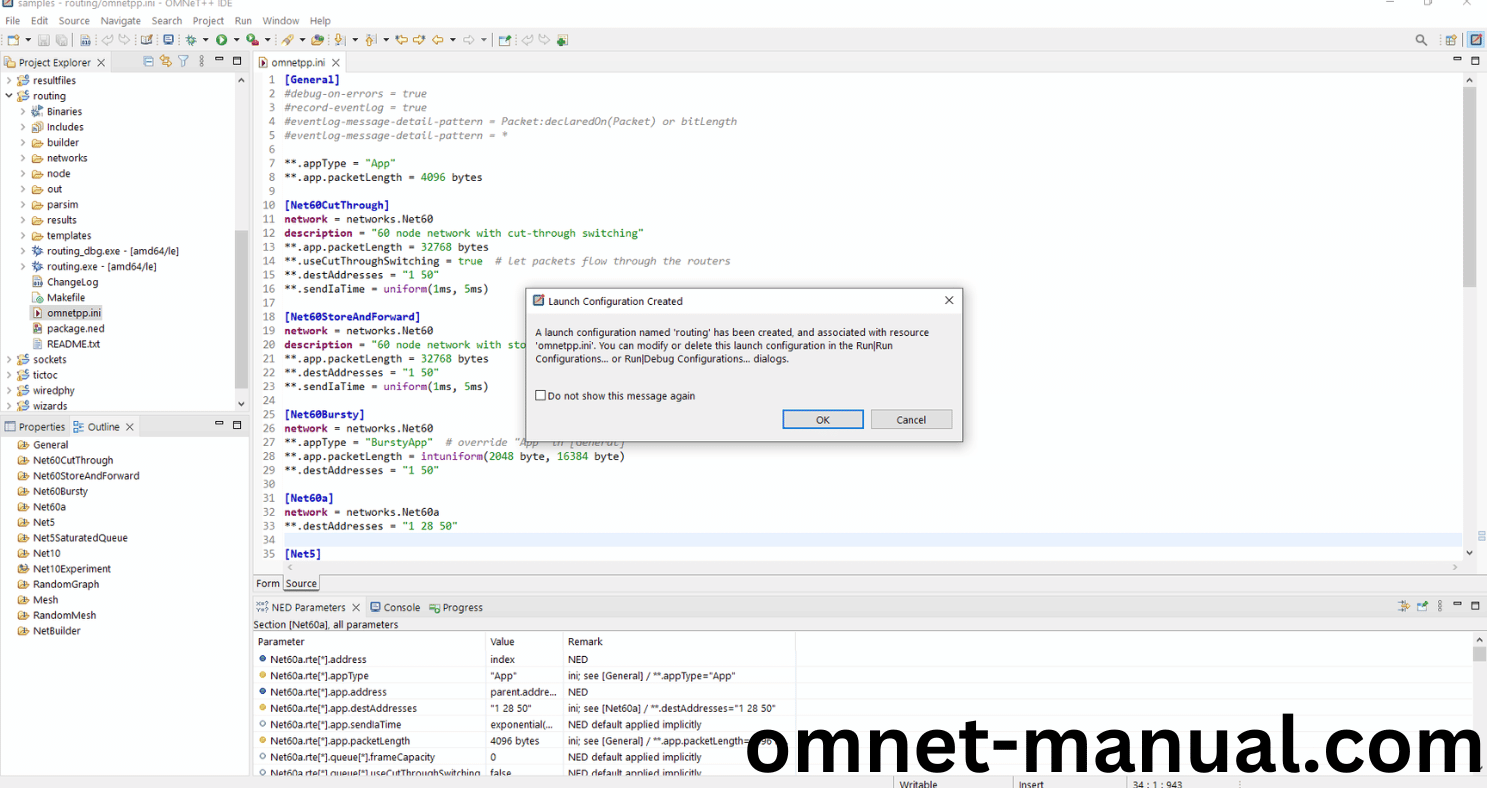Expand the tictoc project node
This screenshot has height=788, width=1487.
[9, 375]
